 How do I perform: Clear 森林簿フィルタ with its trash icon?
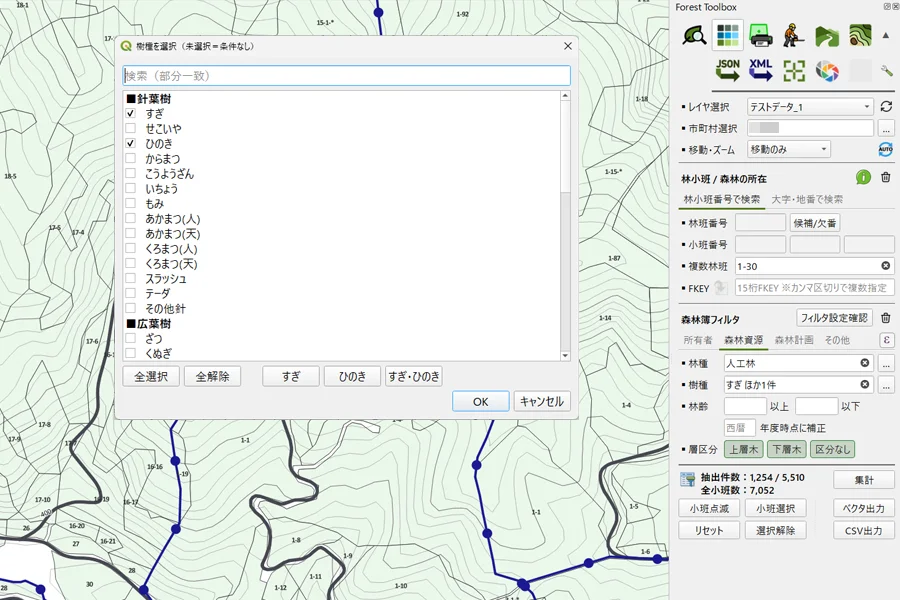point(886,318)
